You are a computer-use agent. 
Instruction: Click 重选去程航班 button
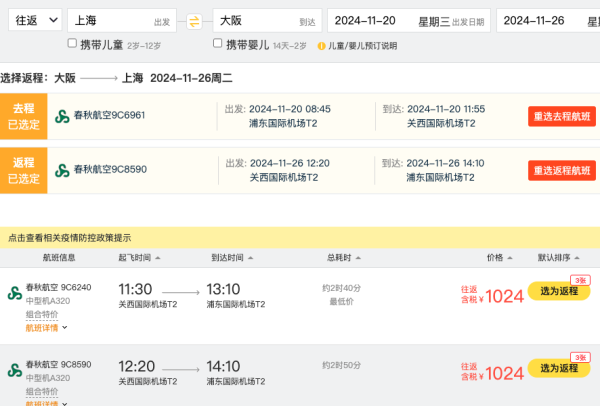pyautogui.click(x=562, y=116)
